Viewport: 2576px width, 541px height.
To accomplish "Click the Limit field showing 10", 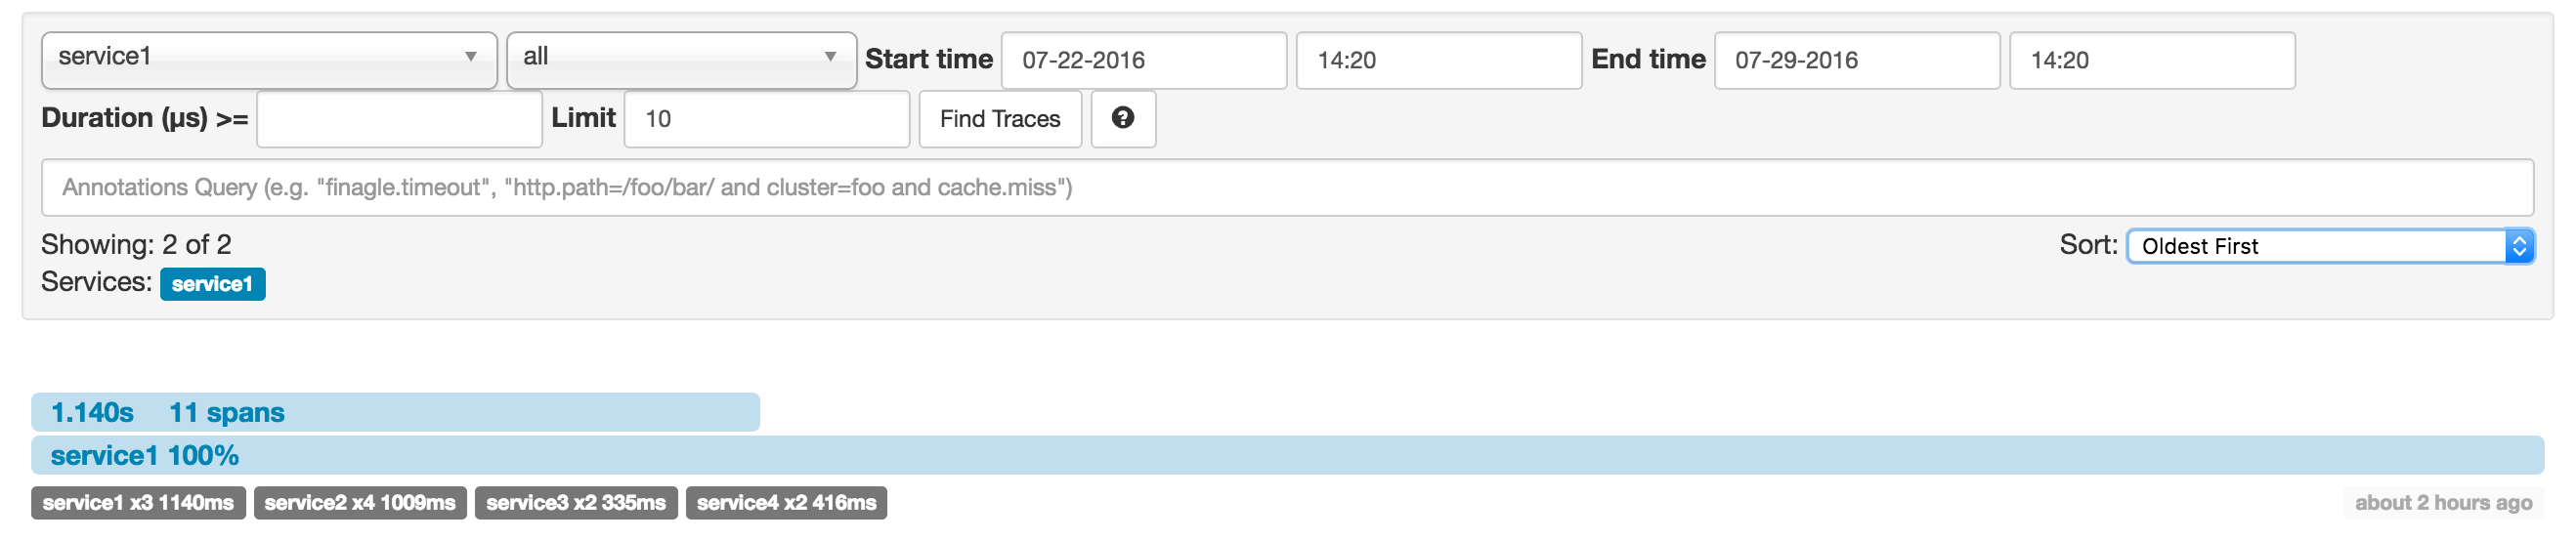I will click(766, 119).
